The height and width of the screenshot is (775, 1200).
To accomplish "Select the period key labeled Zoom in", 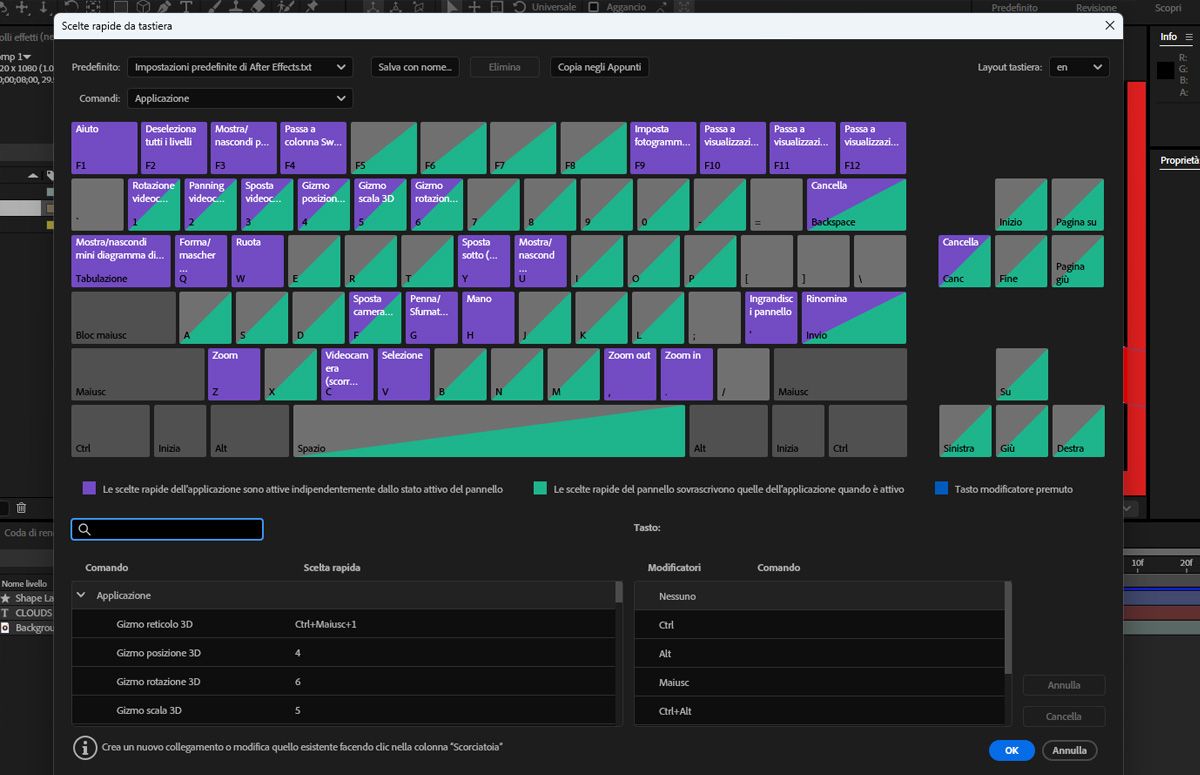I will point(687,374).
